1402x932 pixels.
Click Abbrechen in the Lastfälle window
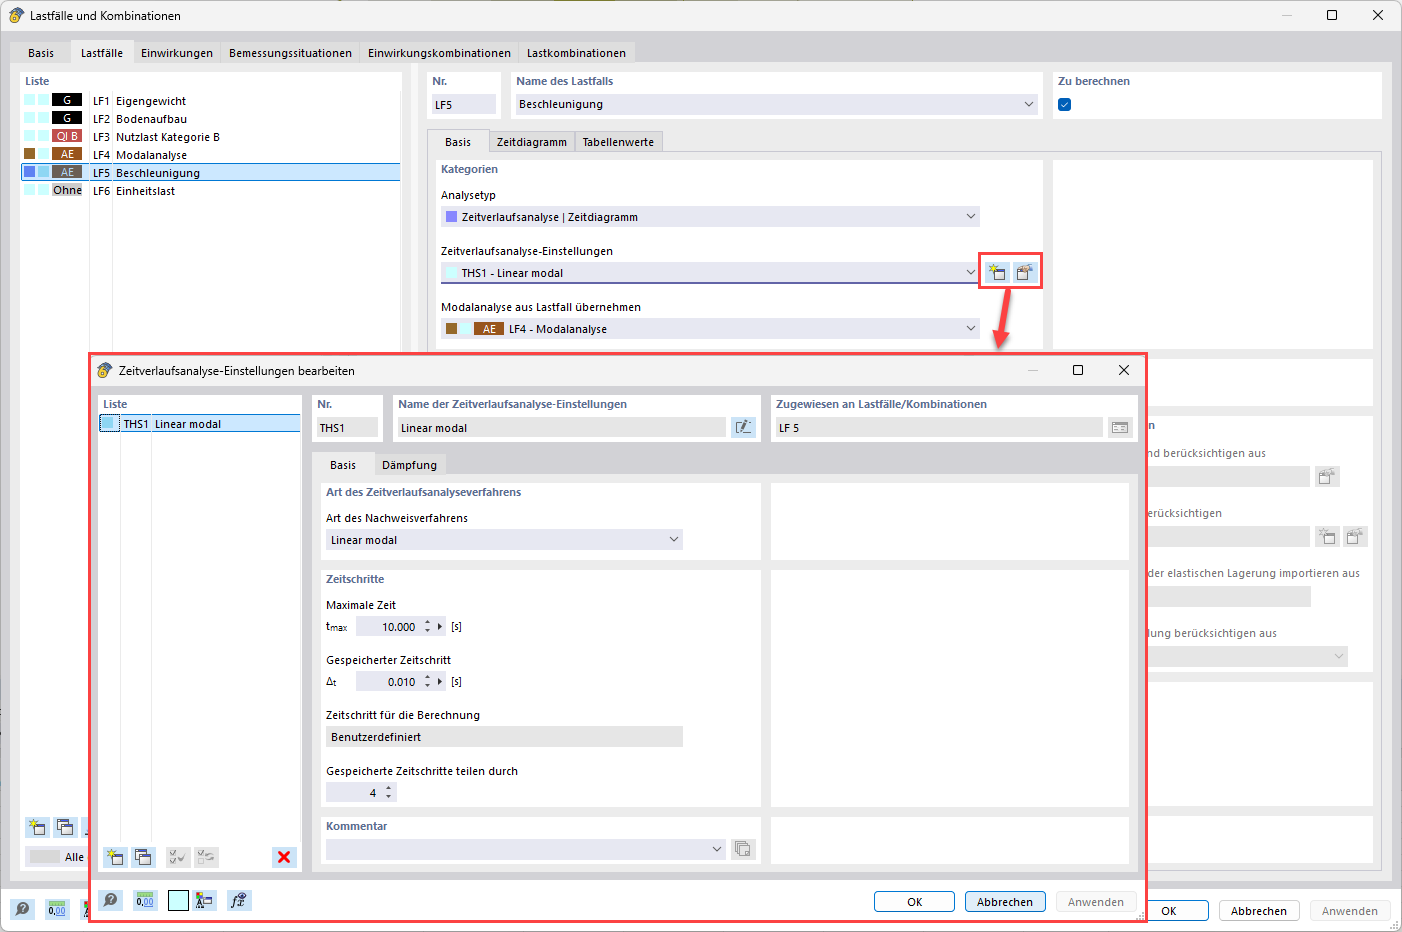1259,911
